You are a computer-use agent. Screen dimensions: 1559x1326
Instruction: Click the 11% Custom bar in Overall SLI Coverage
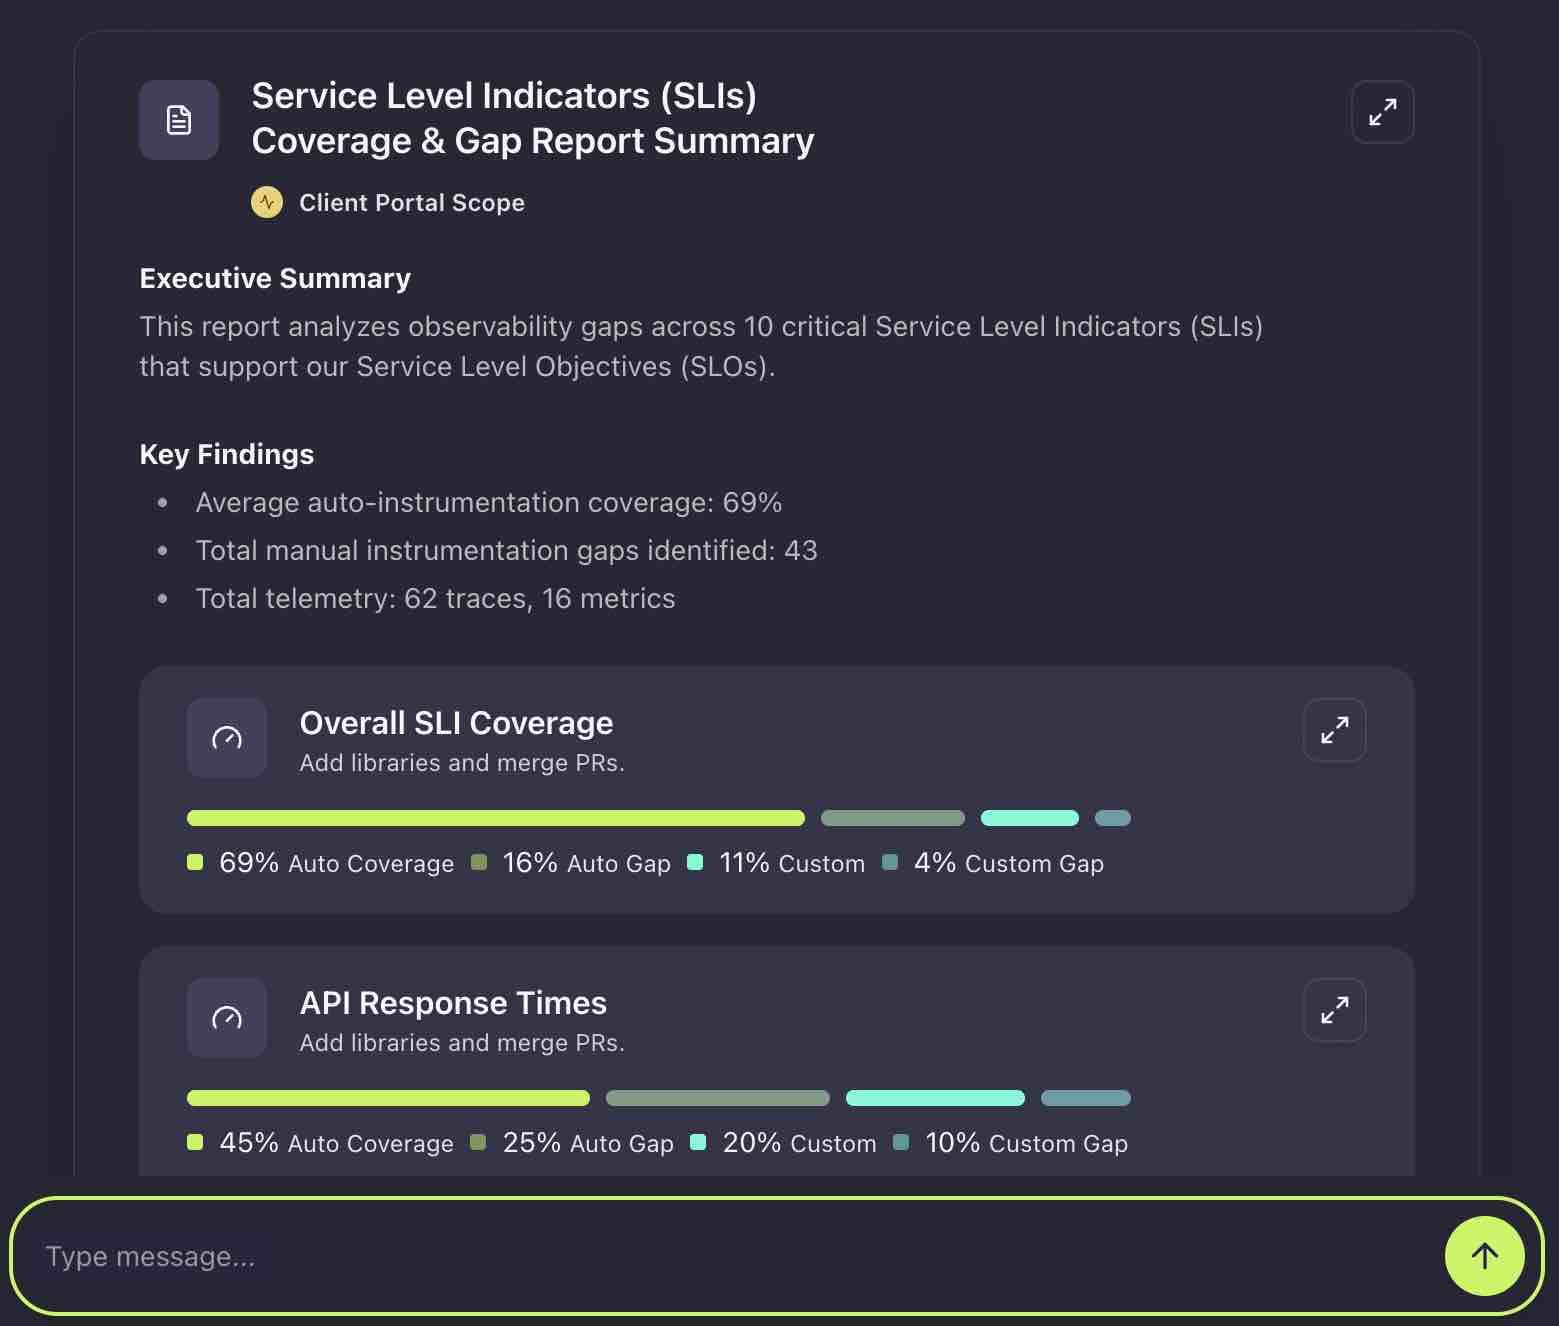click(1029, 818)
